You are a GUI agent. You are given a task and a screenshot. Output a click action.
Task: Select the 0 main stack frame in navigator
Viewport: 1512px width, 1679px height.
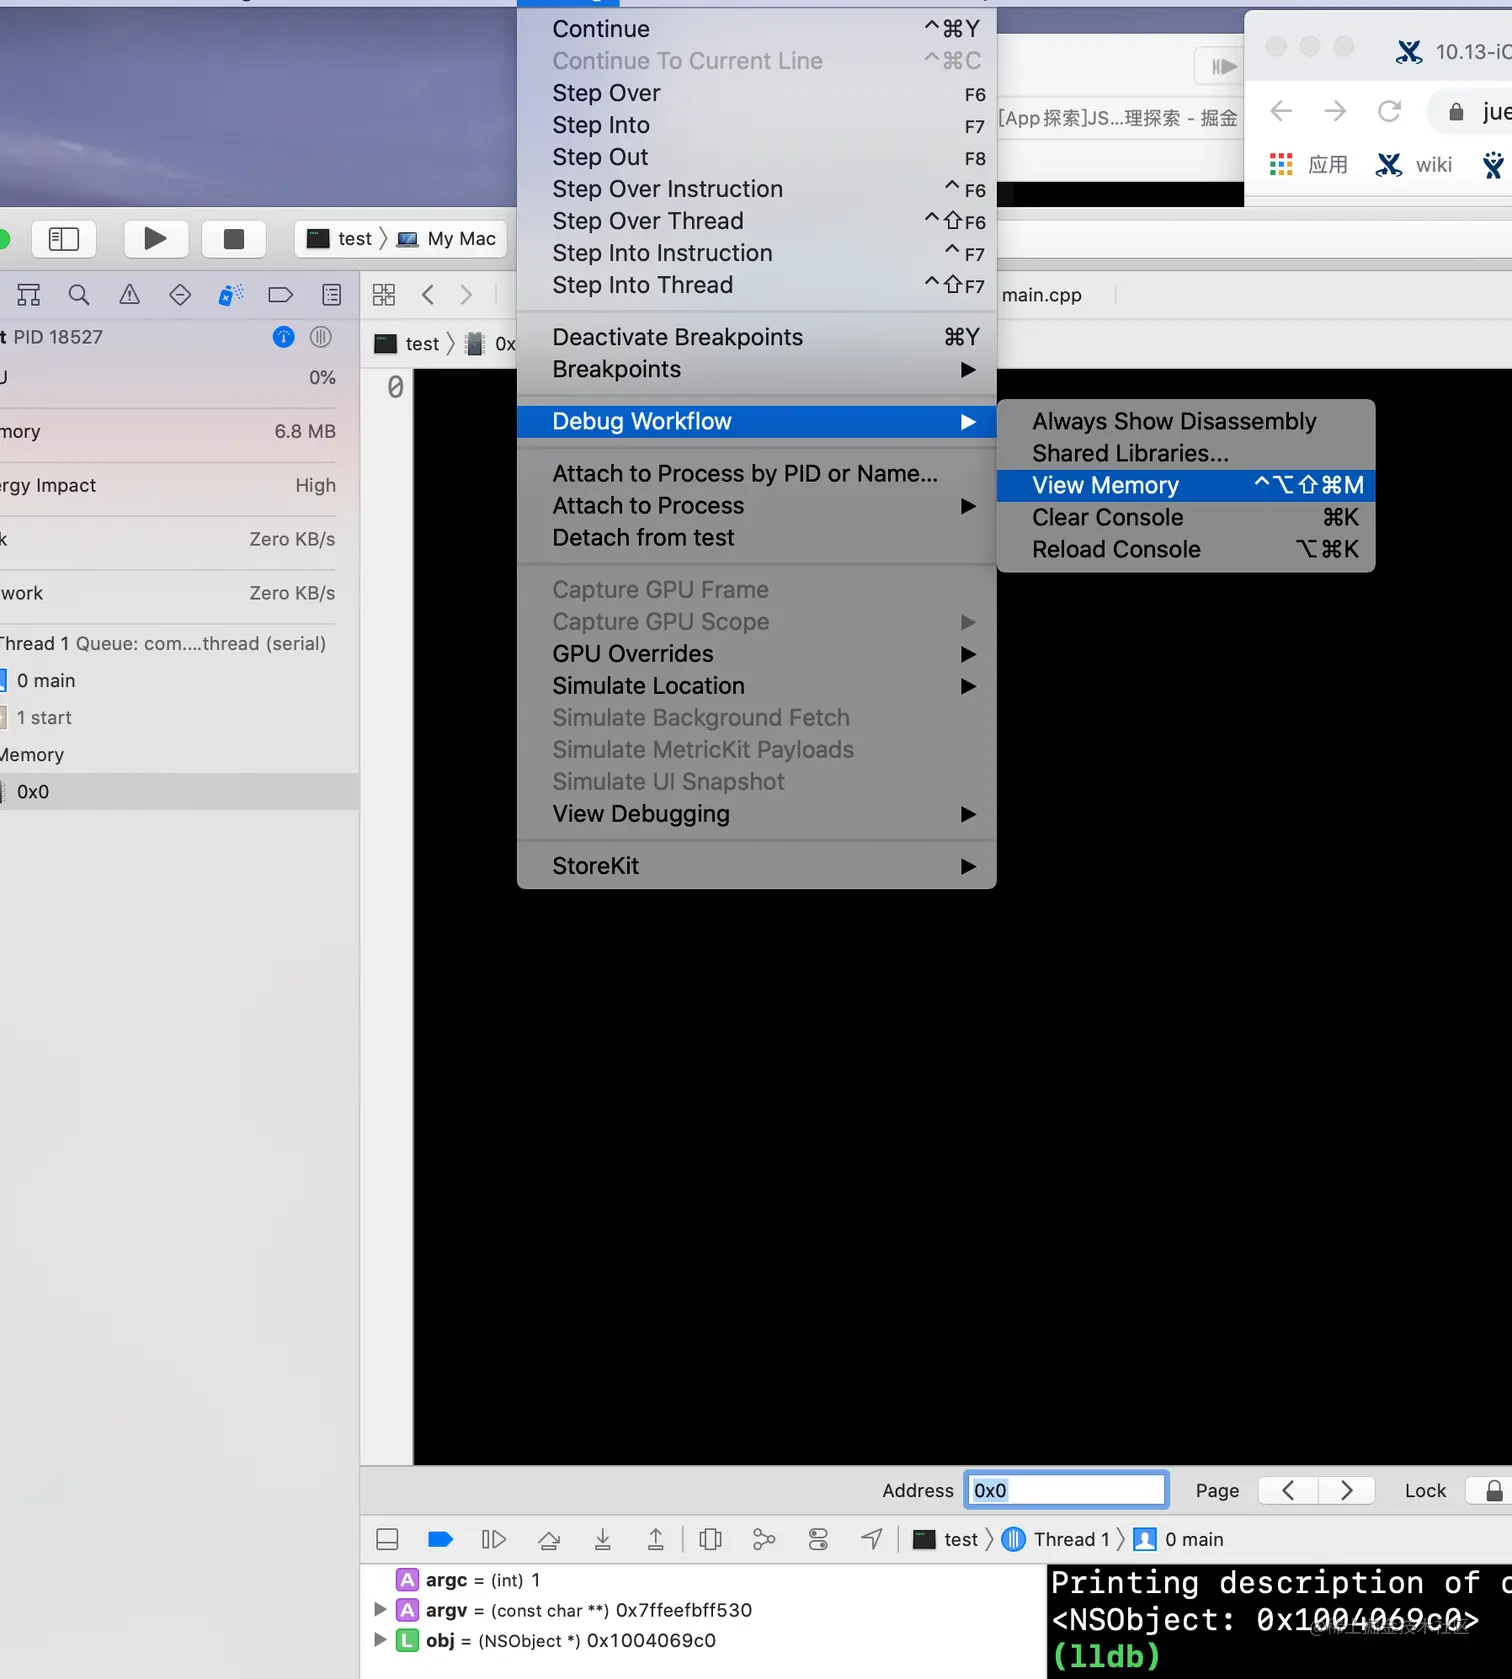coord(46,680)
